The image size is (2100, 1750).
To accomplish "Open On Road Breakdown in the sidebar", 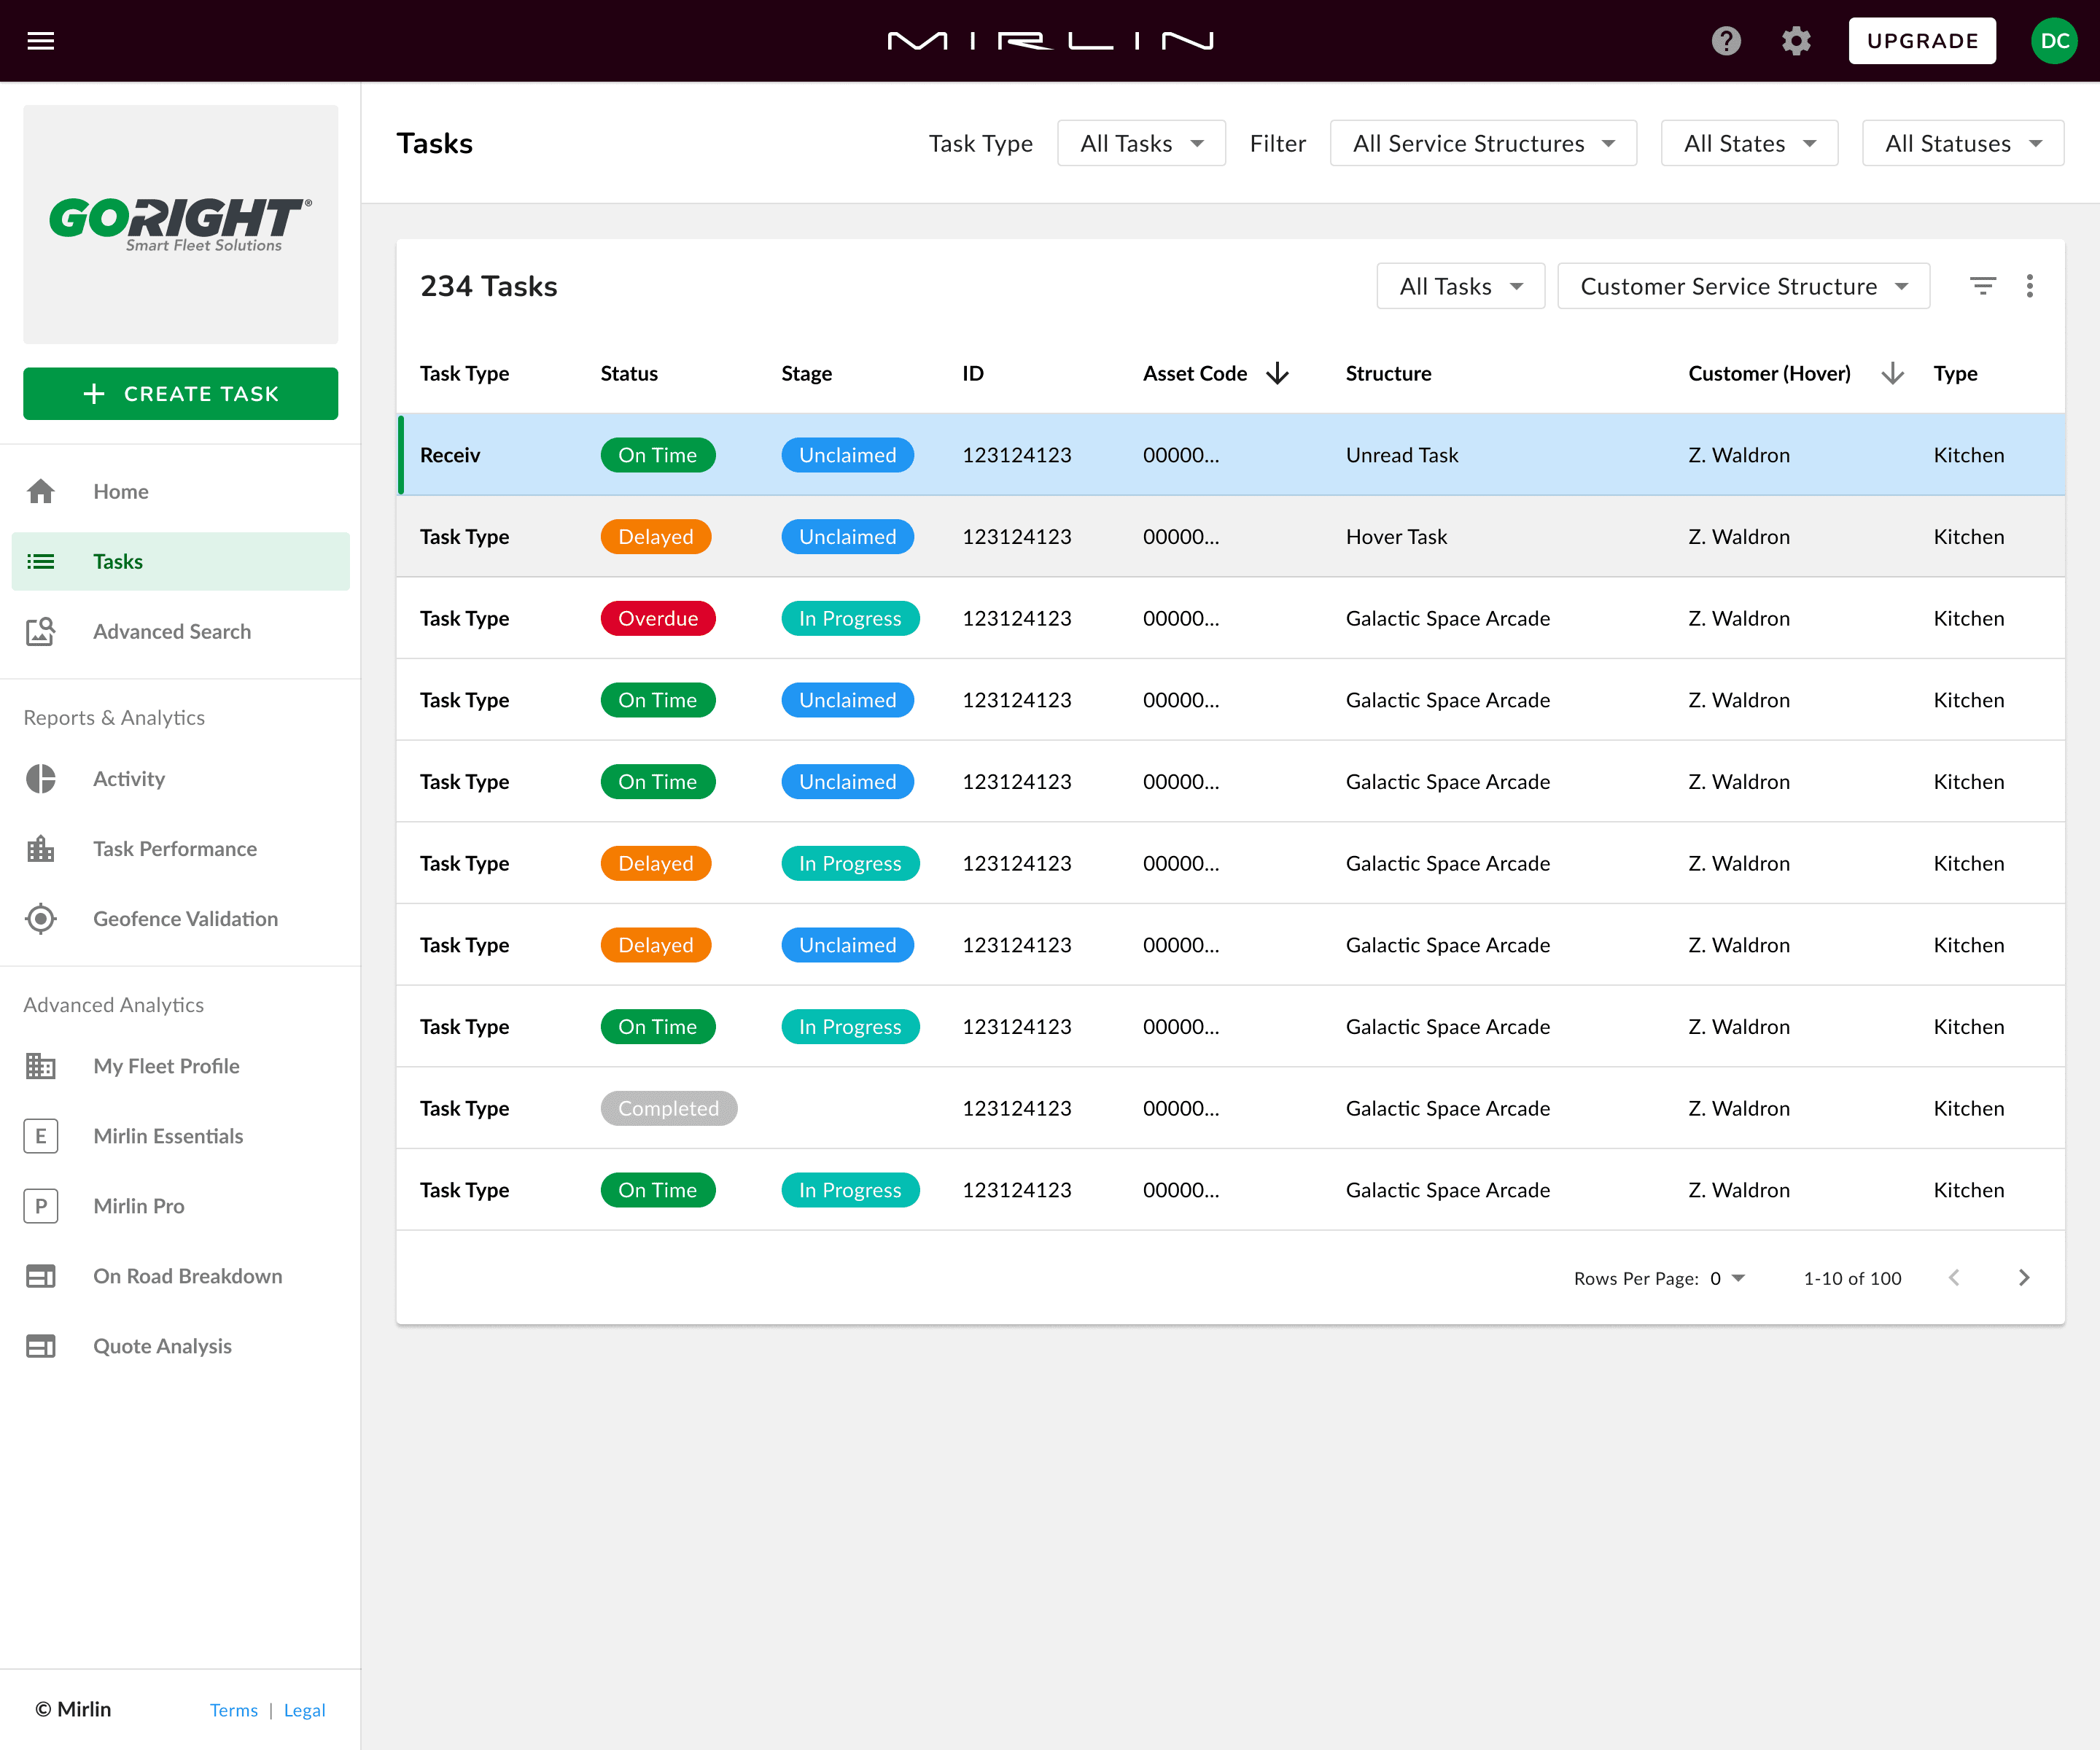I will click(x=180, y=1275).
